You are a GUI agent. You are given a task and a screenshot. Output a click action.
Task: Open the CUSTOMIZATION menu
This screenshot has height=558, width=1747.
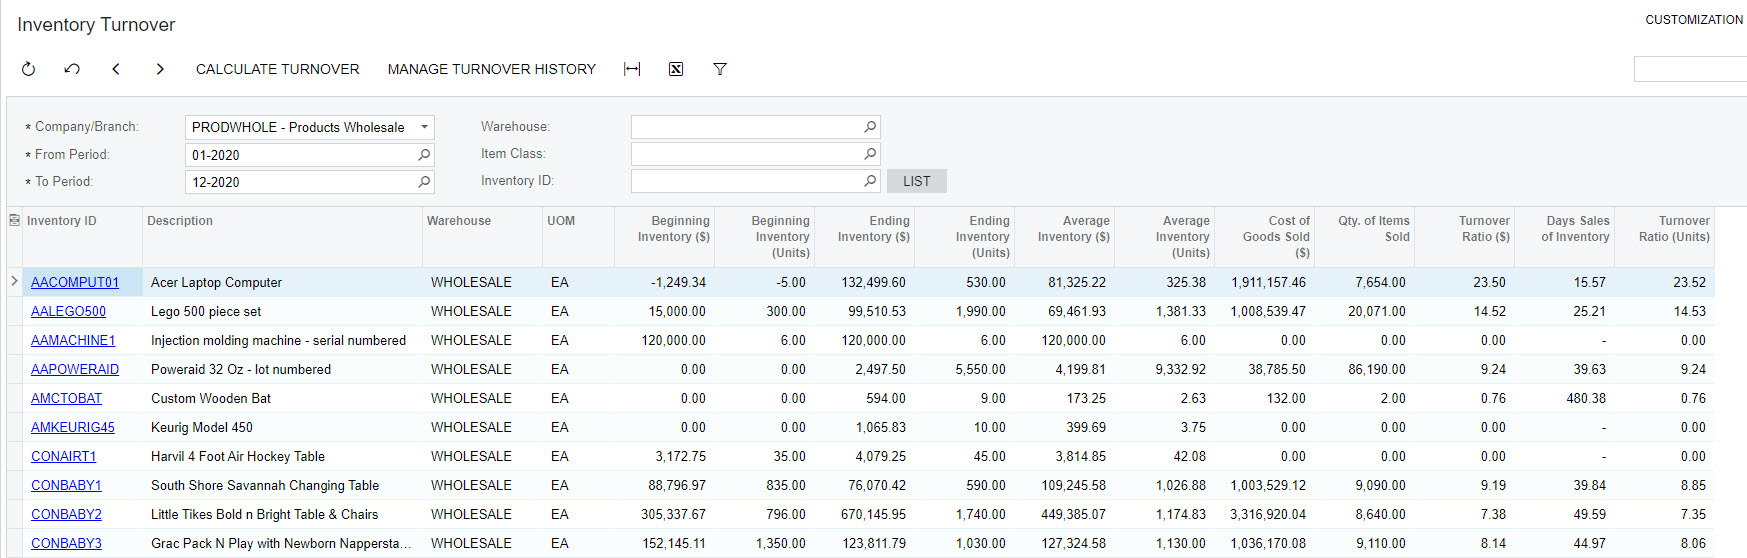click(1694, 20)
